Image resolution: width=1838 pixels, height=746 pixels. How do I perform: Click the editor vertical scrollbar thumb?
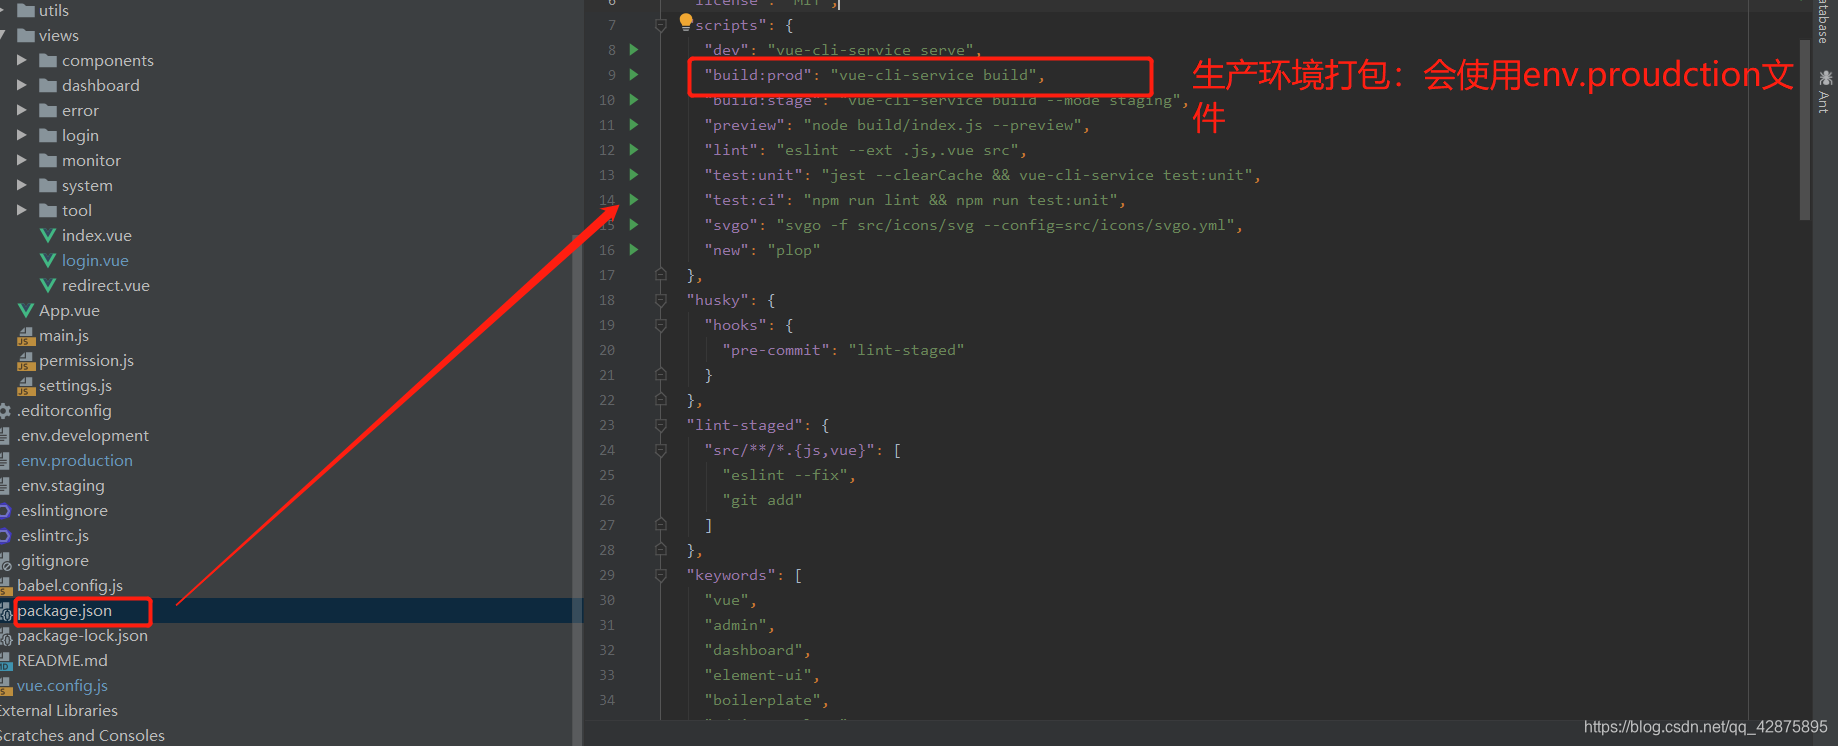click(1805, 129)
